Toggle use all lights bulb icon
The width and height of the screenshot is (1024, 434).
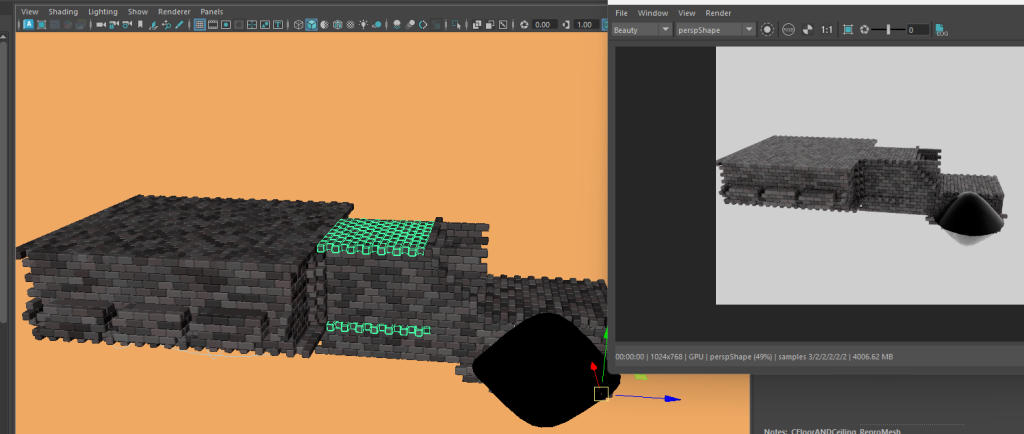click(x=363, y=24)
